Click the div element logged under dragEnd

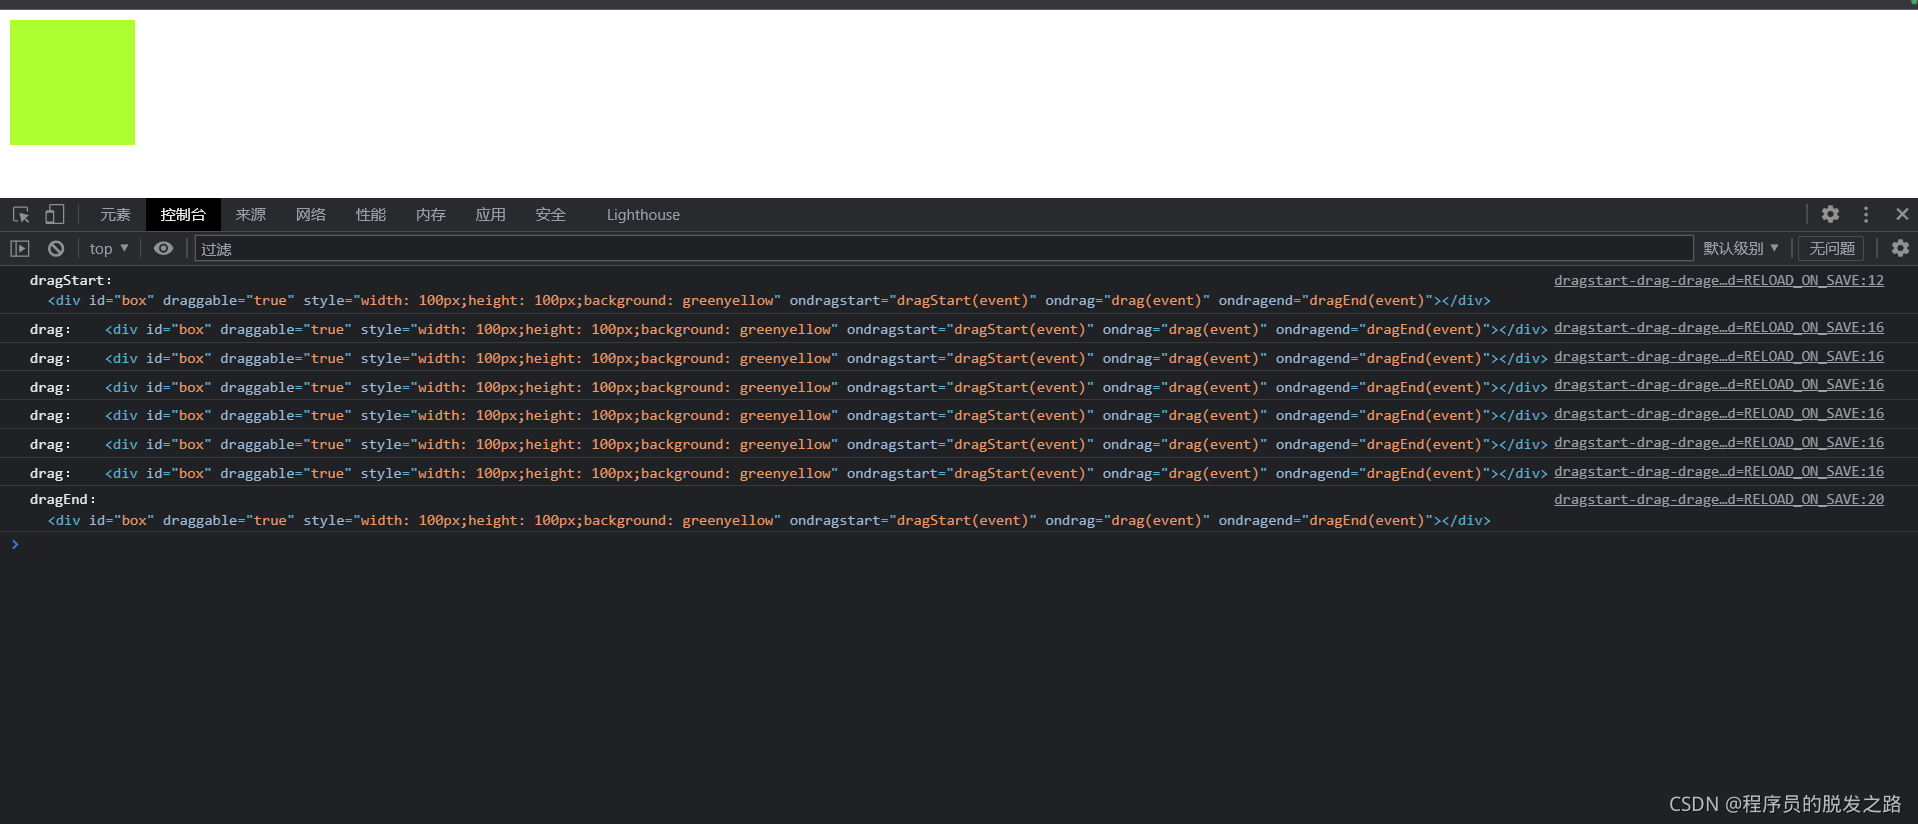pos(769,520)
